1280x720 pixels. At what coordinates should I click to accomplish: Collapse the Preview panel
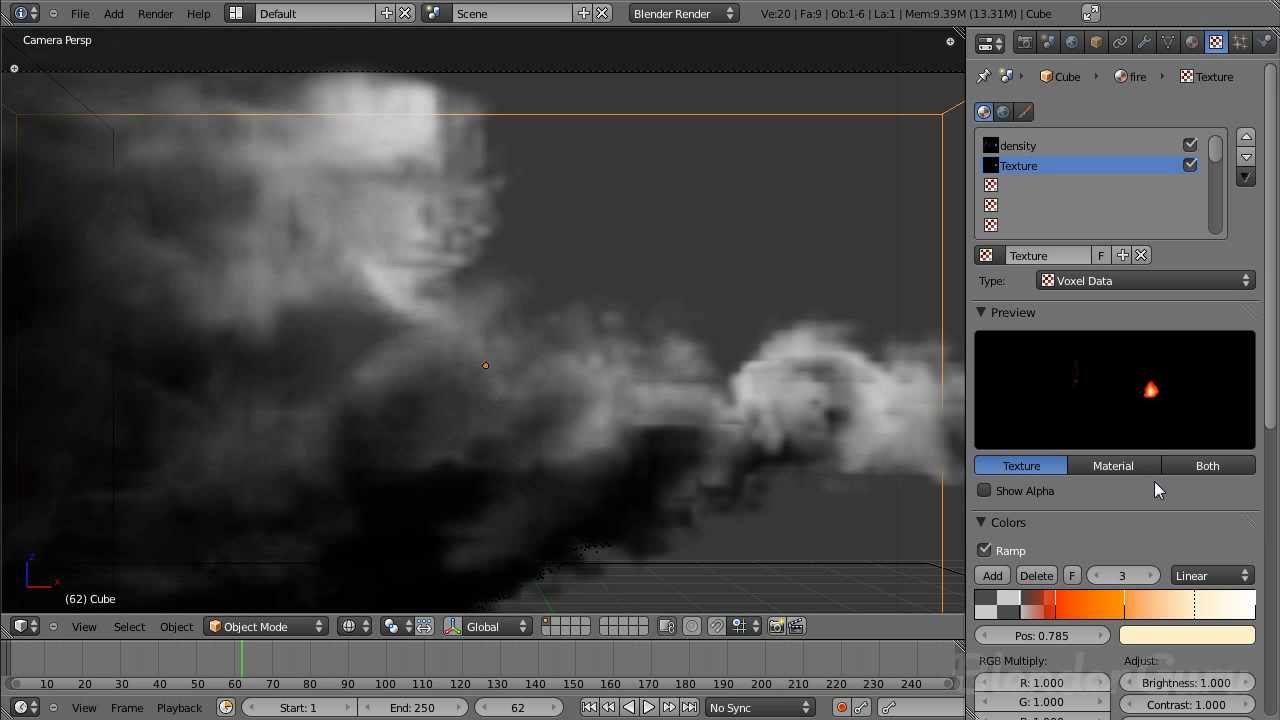(981, 313)
